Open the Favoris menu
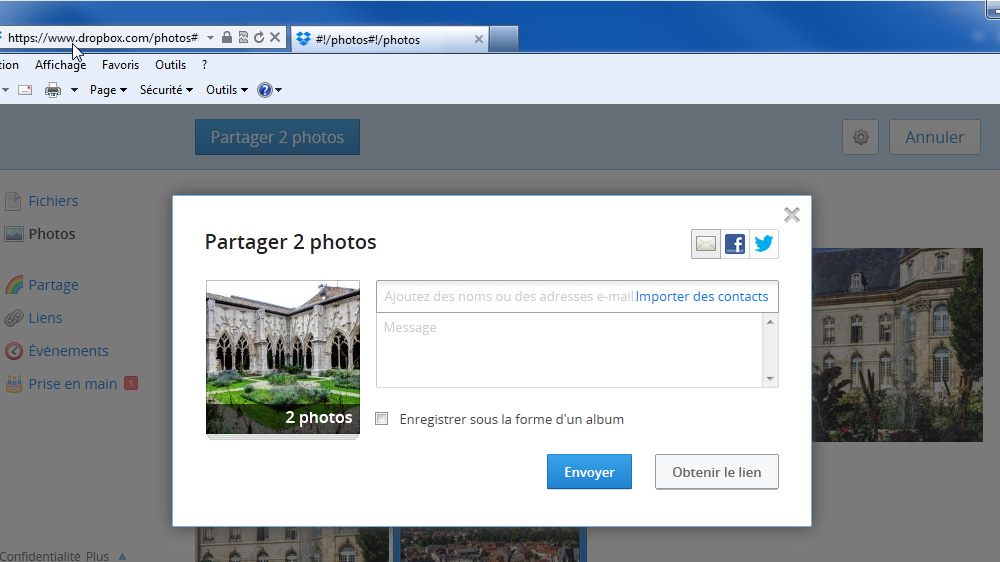Image resolution: width=1000 pixels, height=562 pixels. click(120, 65)
